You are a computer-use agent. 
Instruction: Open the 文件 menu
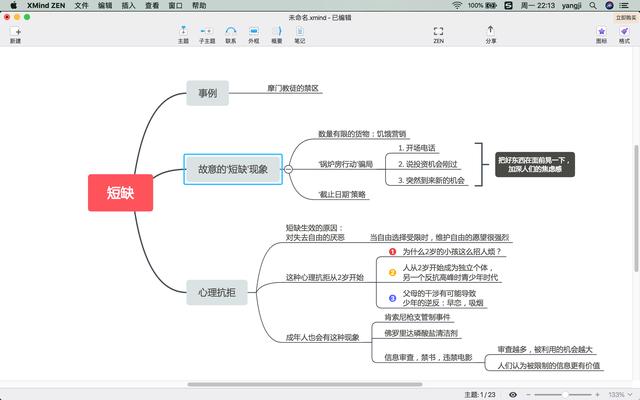[81, 5]
